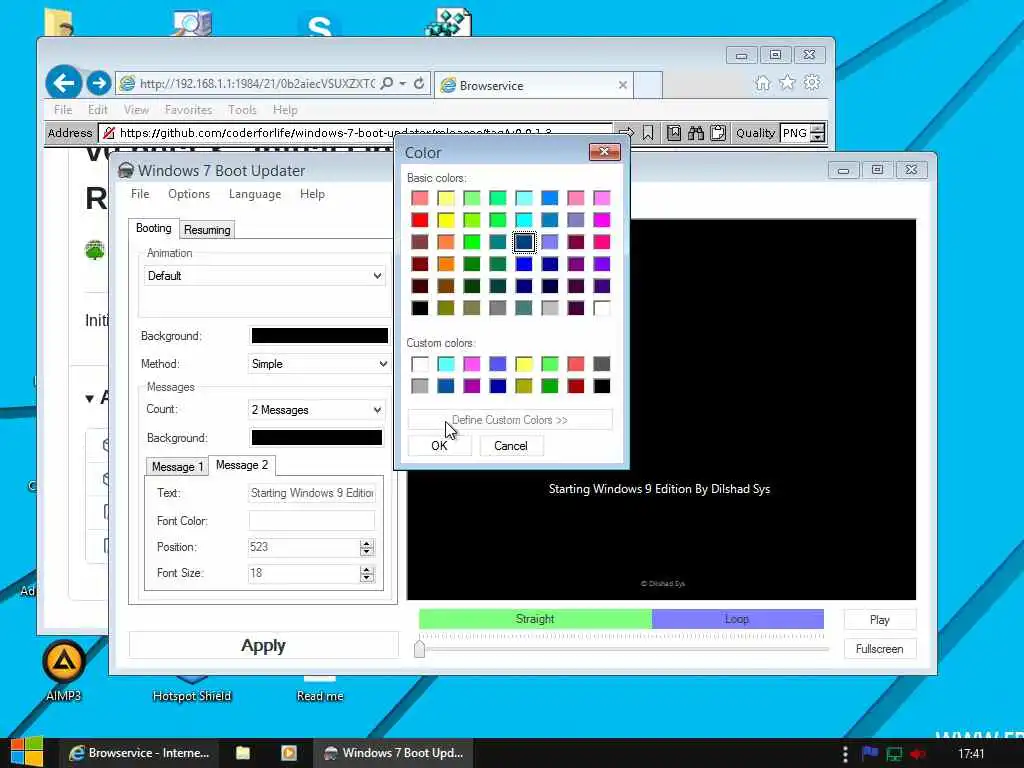Click the flag icon in system tray

869,754
